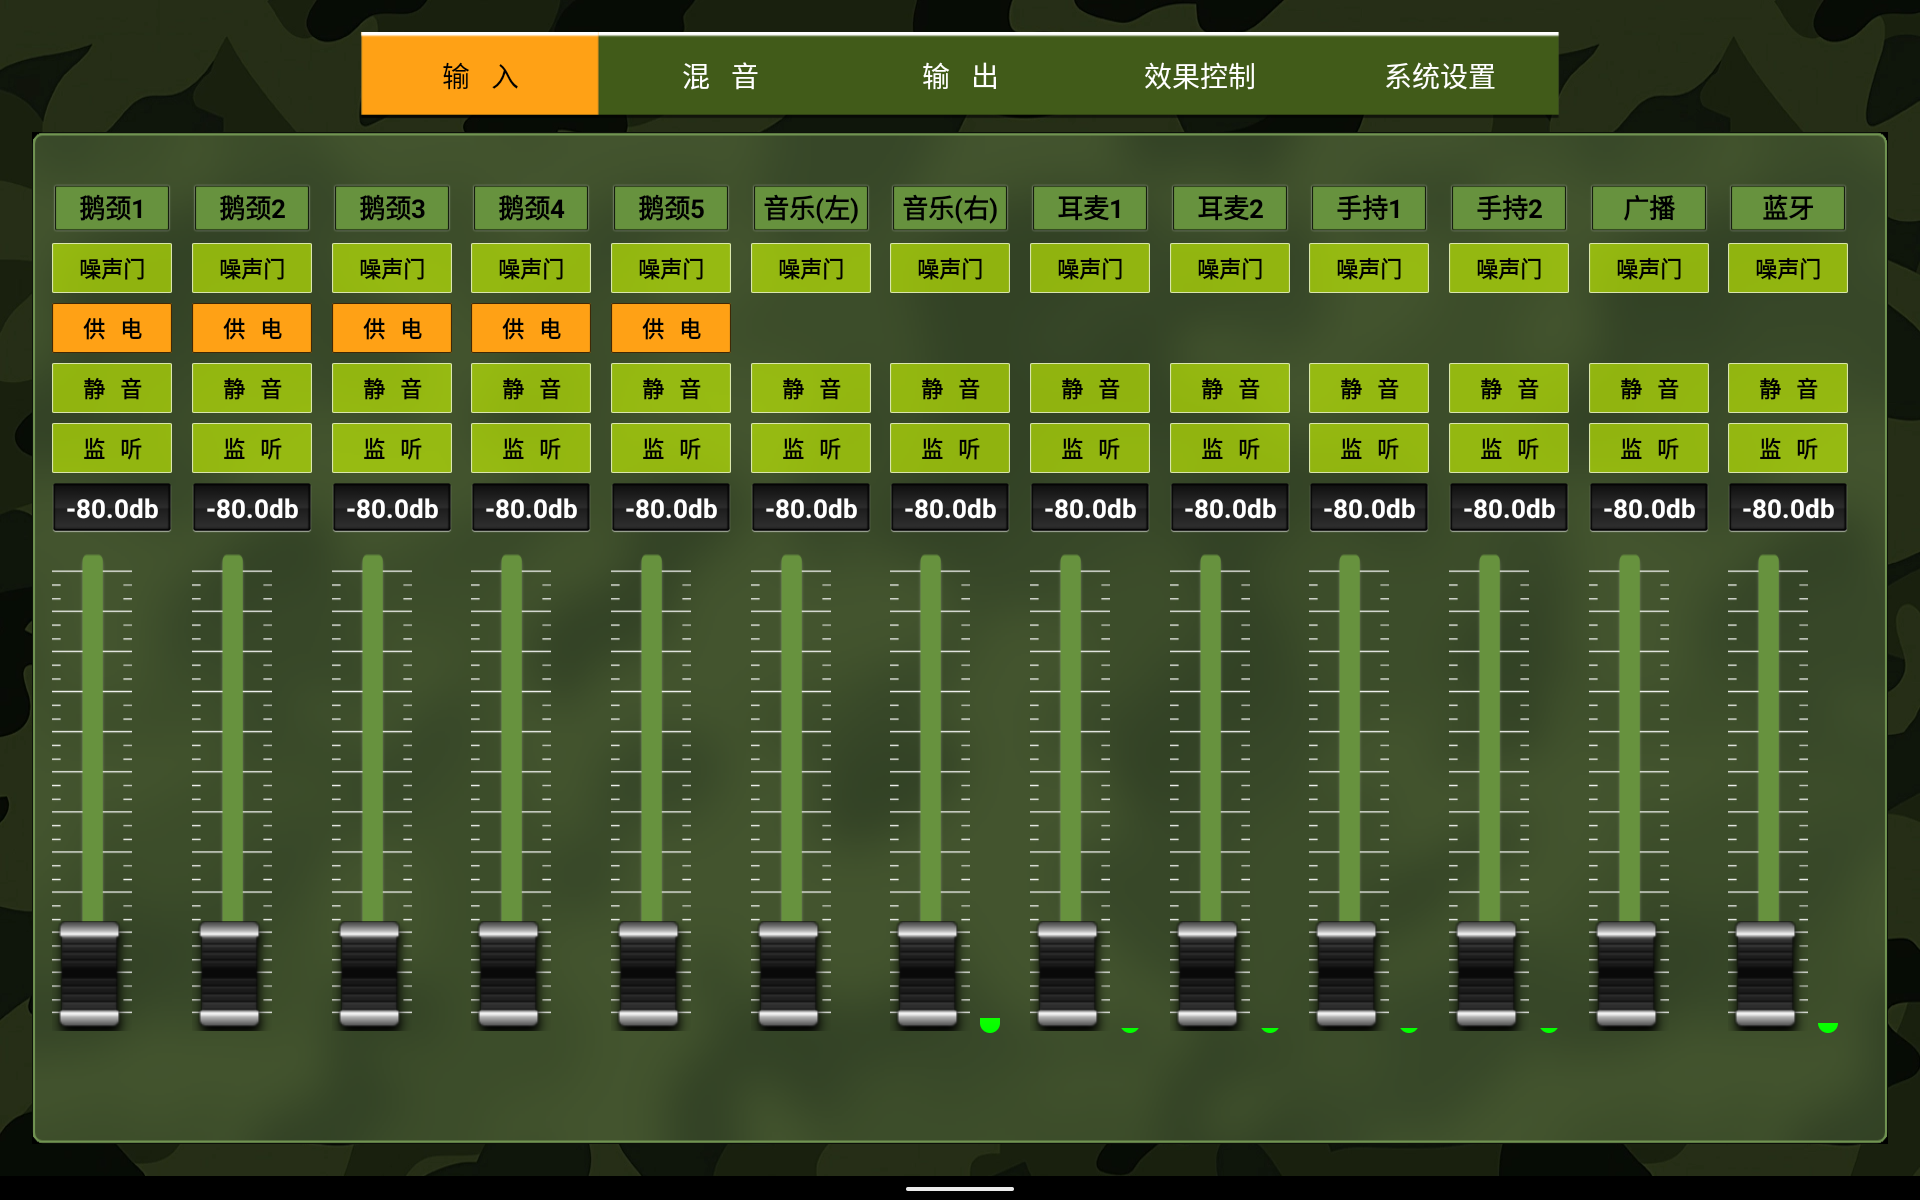
Task: Enable 监听 monitoring for 音乐(左)
Action: pyautogui.click(x=811, y=449)
